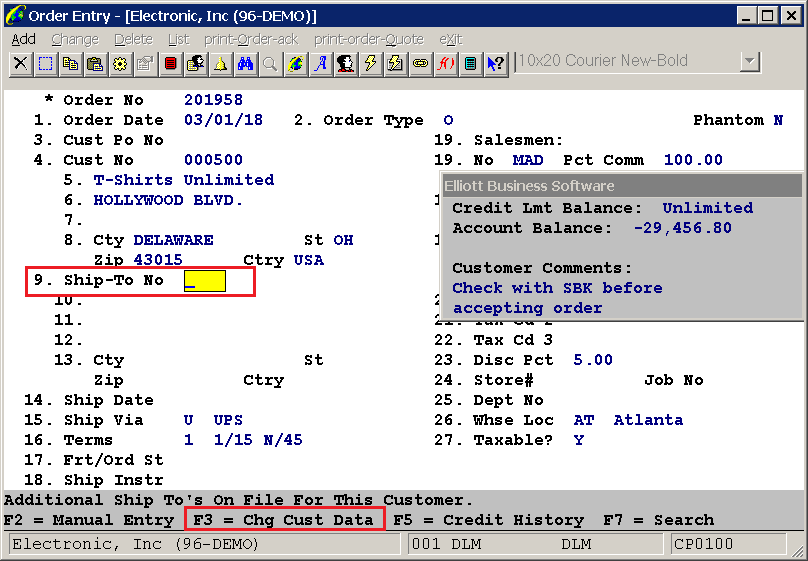Click the Phantom value N
The height and width of the screenshot is (561, 808).
point(778,120)
